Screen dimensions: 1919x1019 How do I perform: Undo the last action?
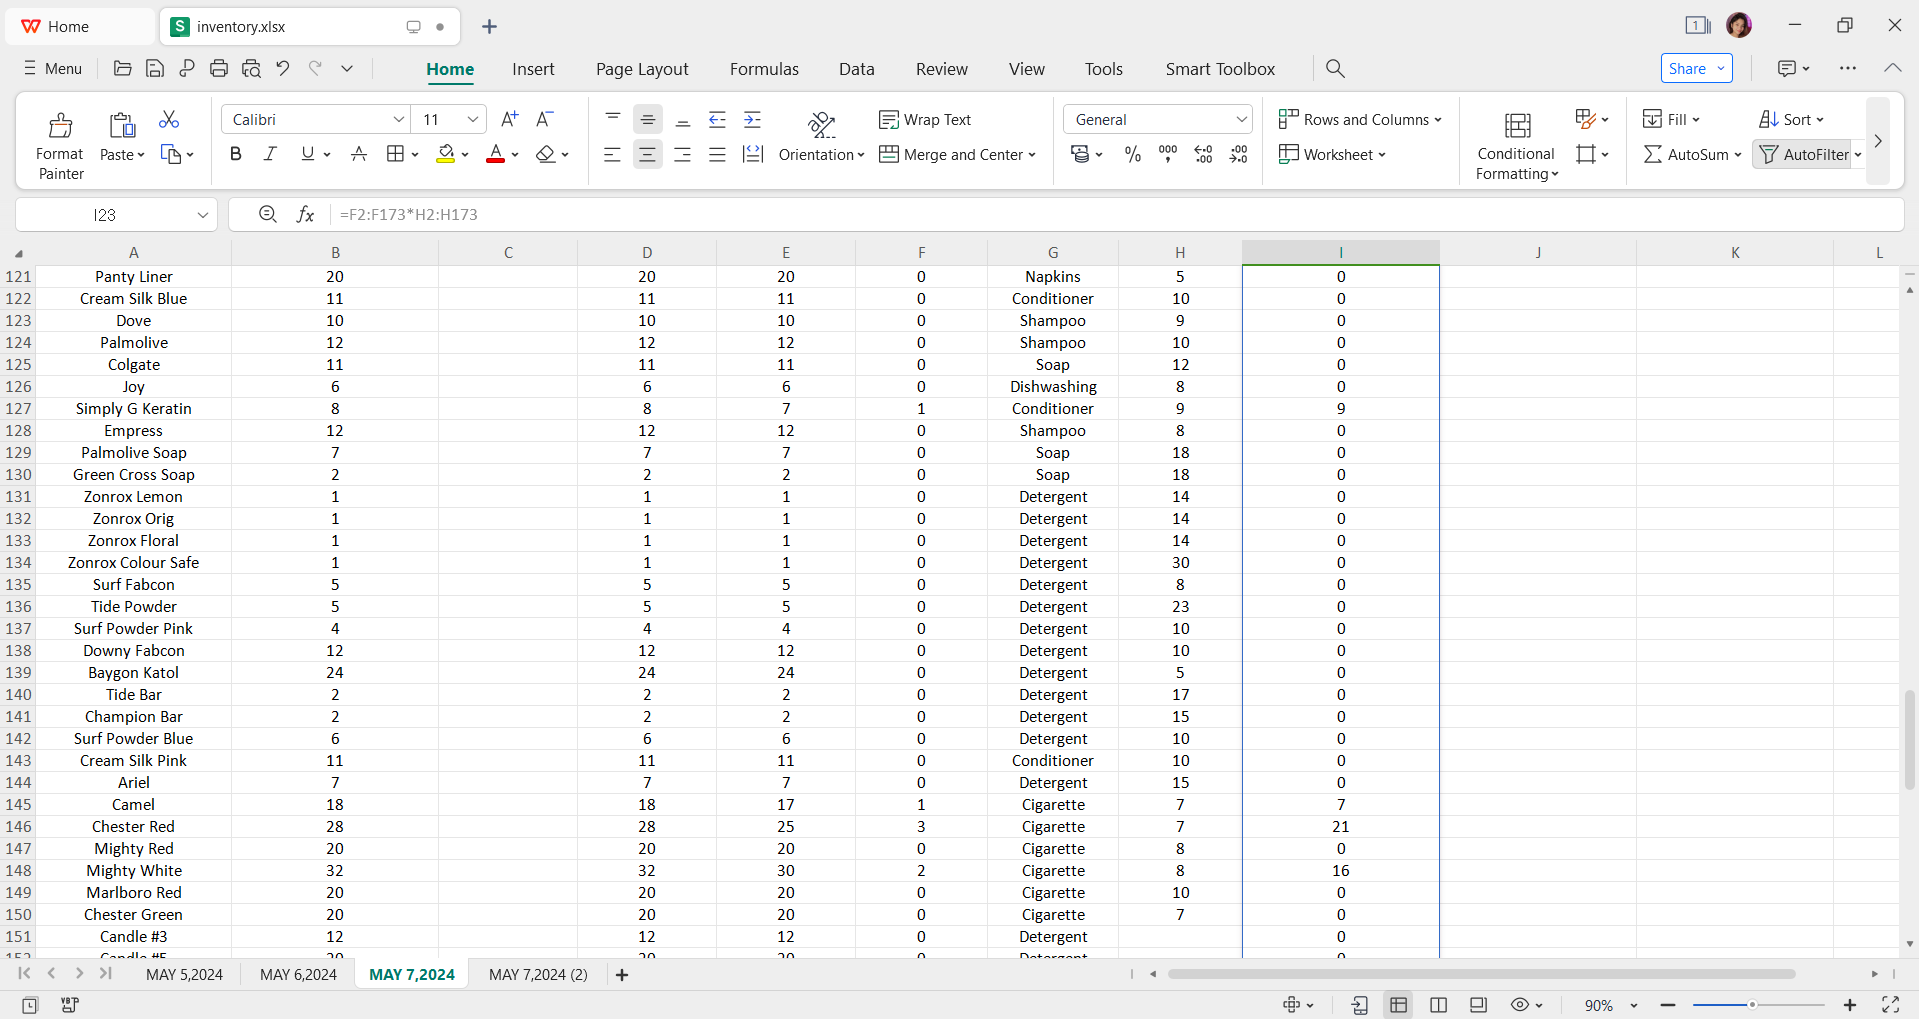point(283,68)
